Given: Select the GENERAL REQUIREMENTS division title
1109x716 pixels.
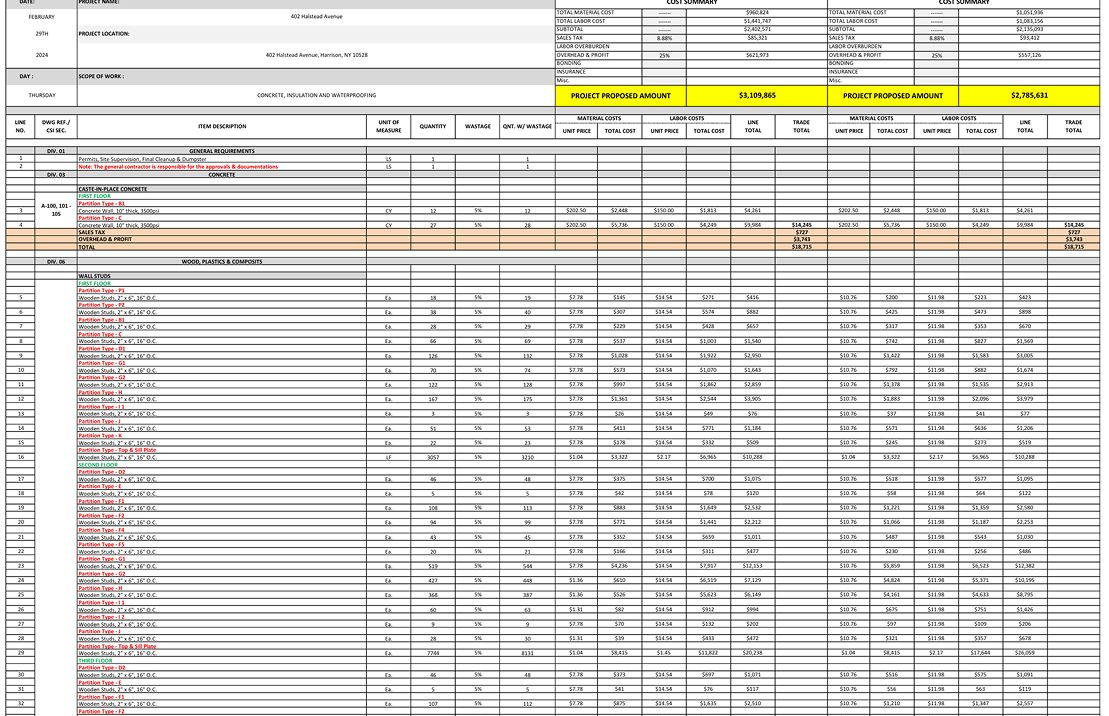Looking at the screenshot, I should [221, 151].
